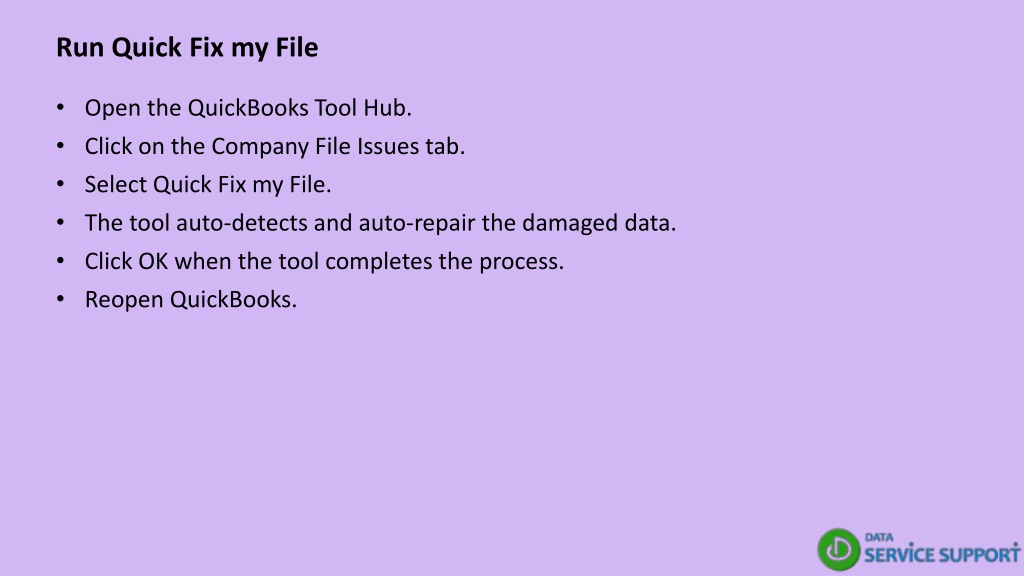Select the auto-detects and auto-repair sentence
This screenshot has height=576, width=1024.
[380, 223]
